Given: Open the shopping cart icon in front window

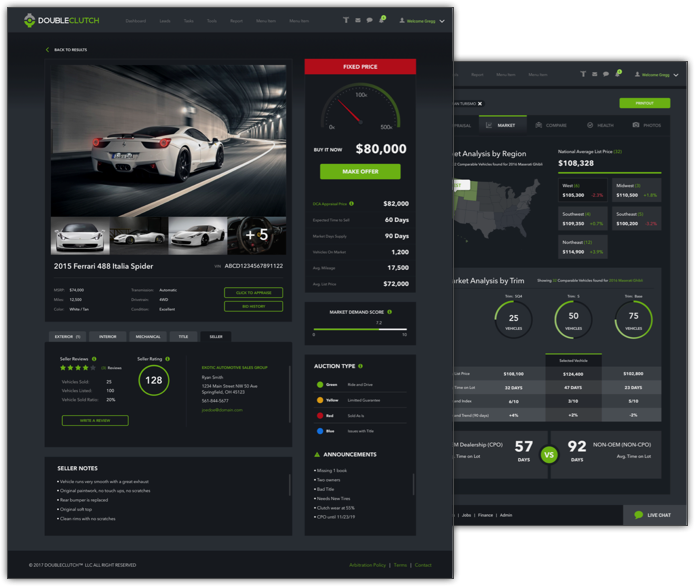Looking at the screenshot, I should [382, 20].
